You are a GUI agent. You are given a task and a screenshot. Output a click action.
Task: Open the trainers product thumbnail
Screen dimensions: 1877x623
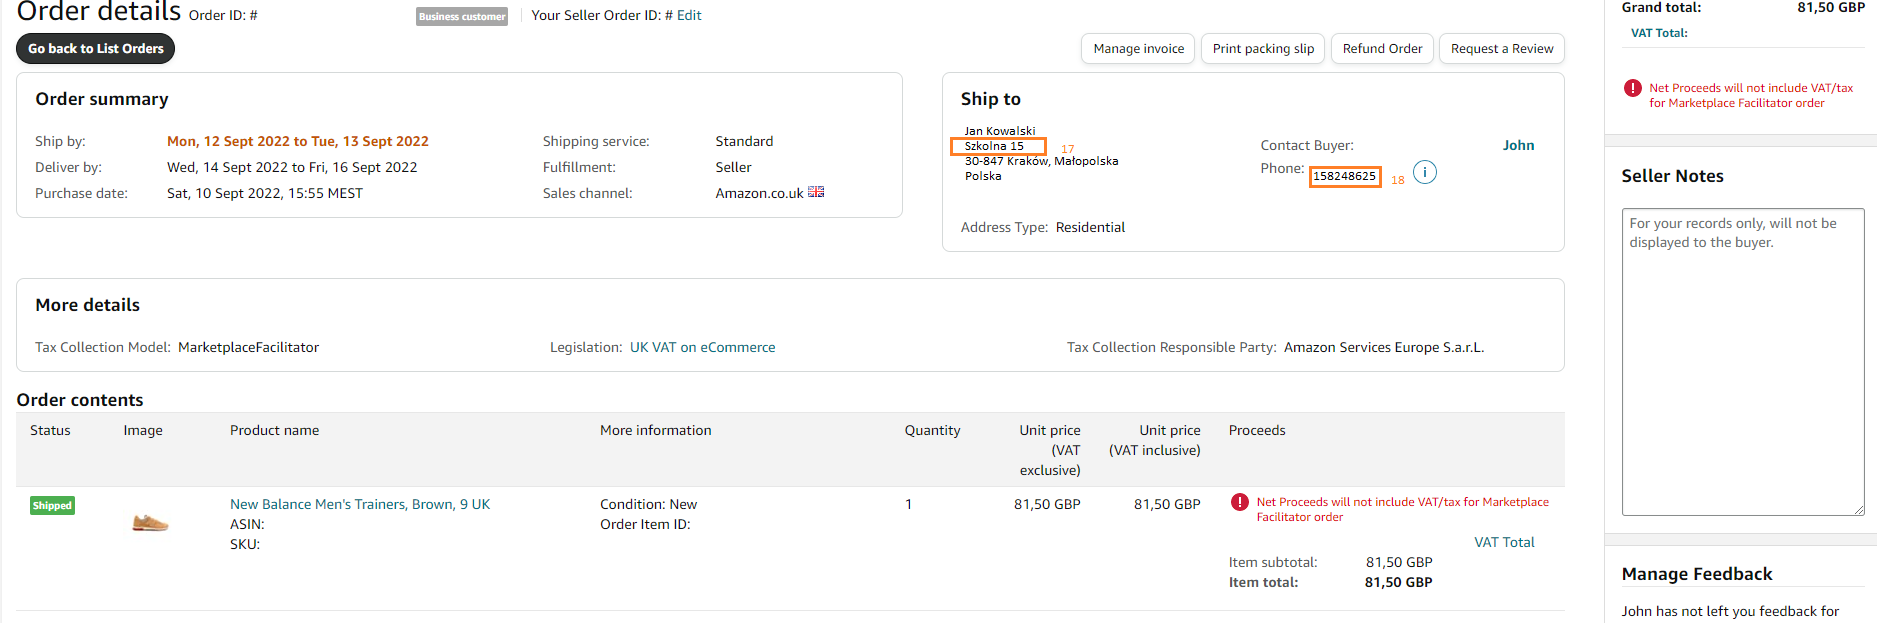[x=150, y=522]
